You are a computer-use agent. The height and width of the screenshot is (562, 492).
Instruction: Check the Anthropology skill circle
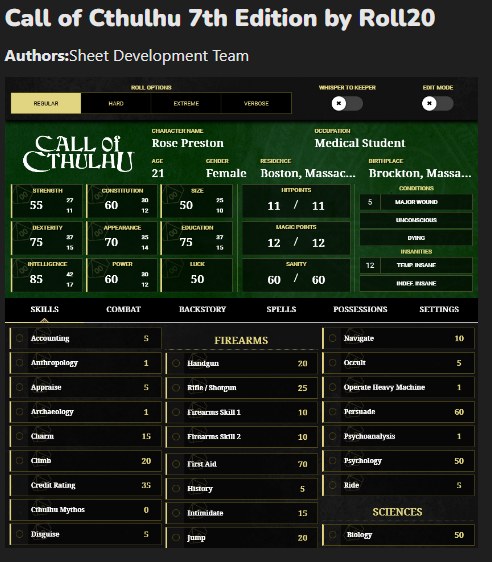(x=20, y=363)
